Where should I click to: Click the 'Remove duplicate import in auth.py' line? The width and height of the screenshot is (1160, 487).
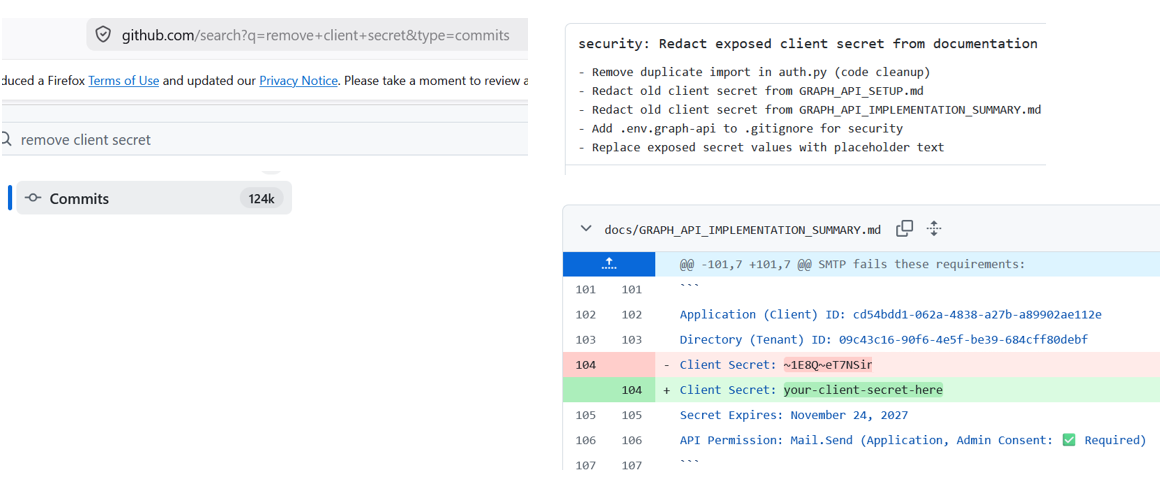(754, 73)
